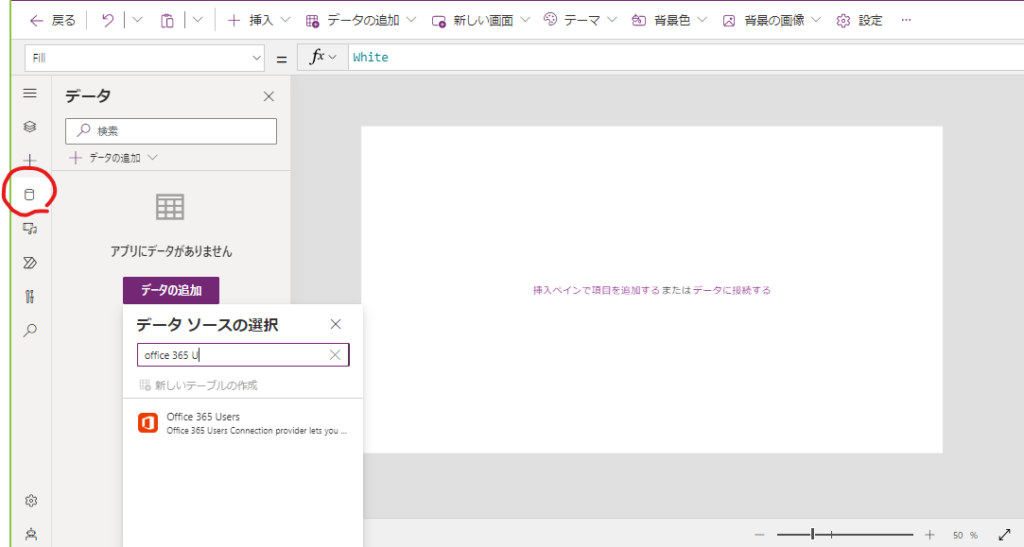This screenshot has height=547, width=1024.
Task: Click the fit to window expand icon
Action: pos(1004,535)
